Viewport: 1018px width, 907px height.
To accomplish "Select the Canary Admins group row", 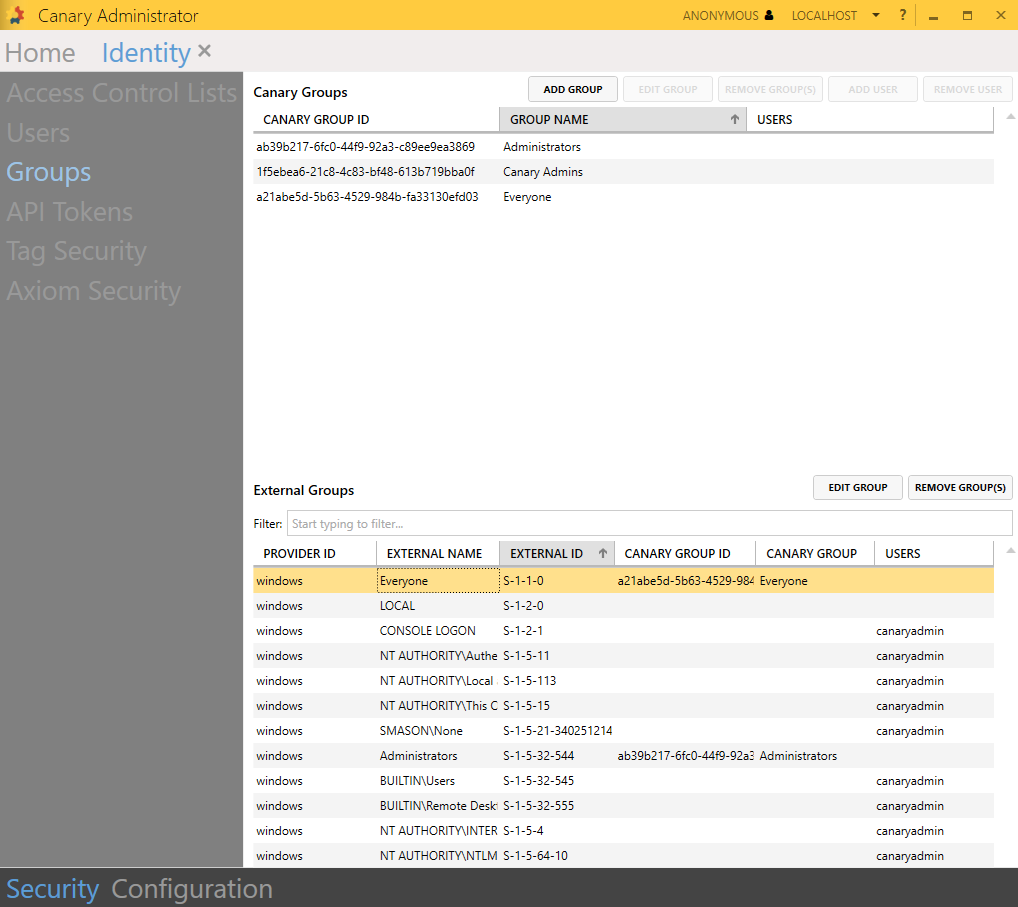I will (542, 172).
